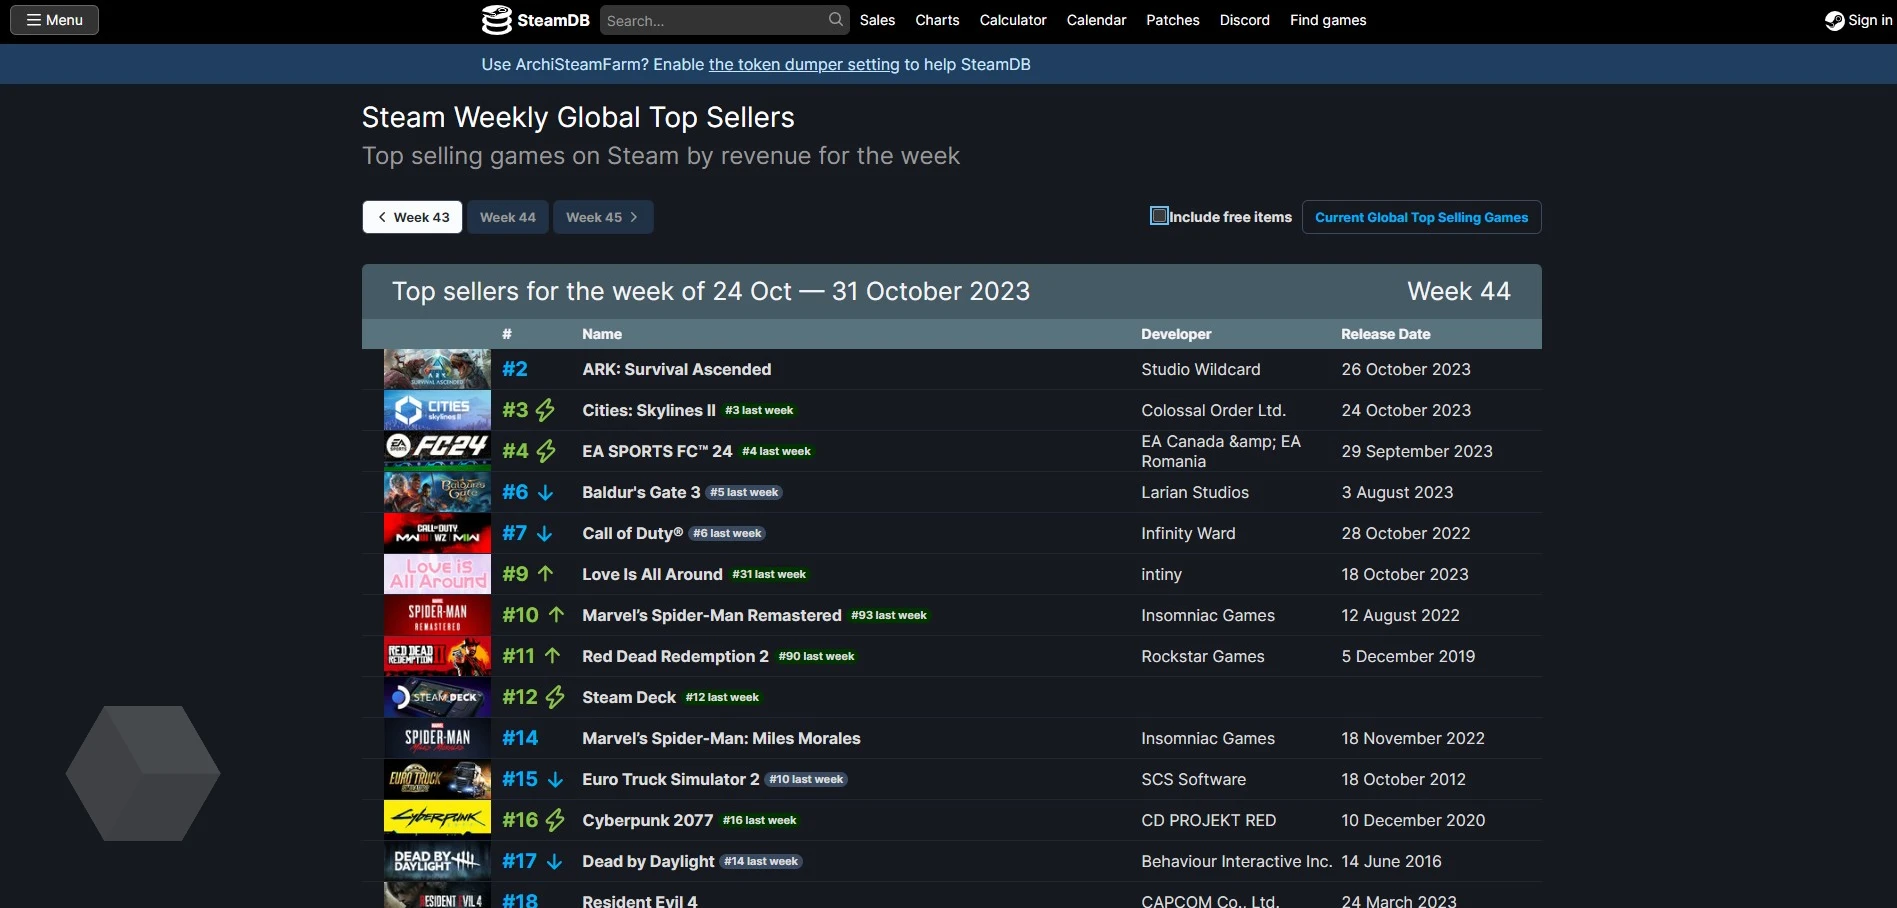Screen dimensions: 1897x908
Task: Open Euro Truck Simulator 2 name link
Action: tap(671, 779)
